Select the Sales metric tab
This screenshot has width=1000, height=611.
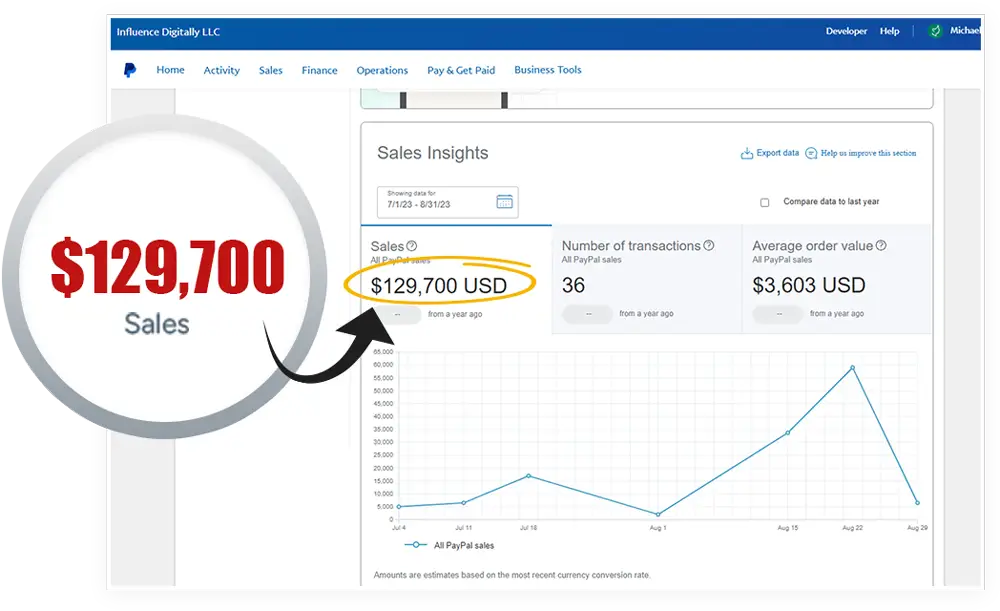456,279
